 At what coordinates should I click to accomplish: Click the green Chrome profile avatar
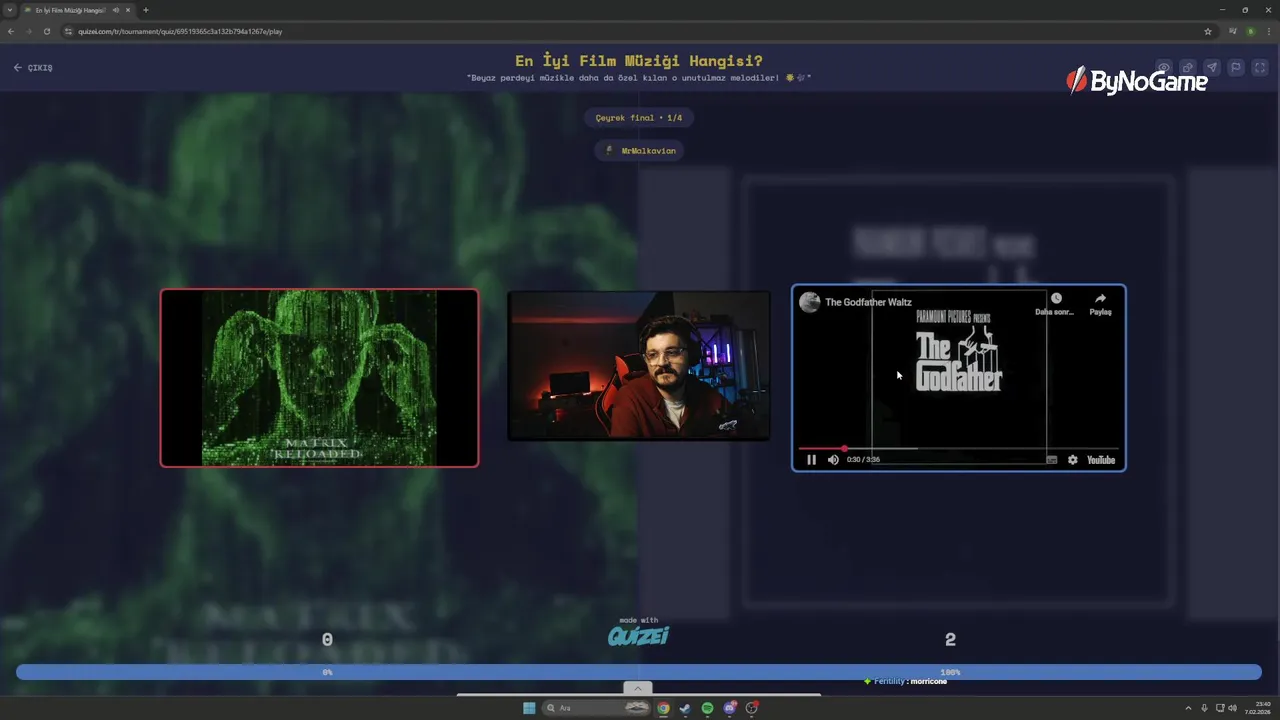point(1250,31)
